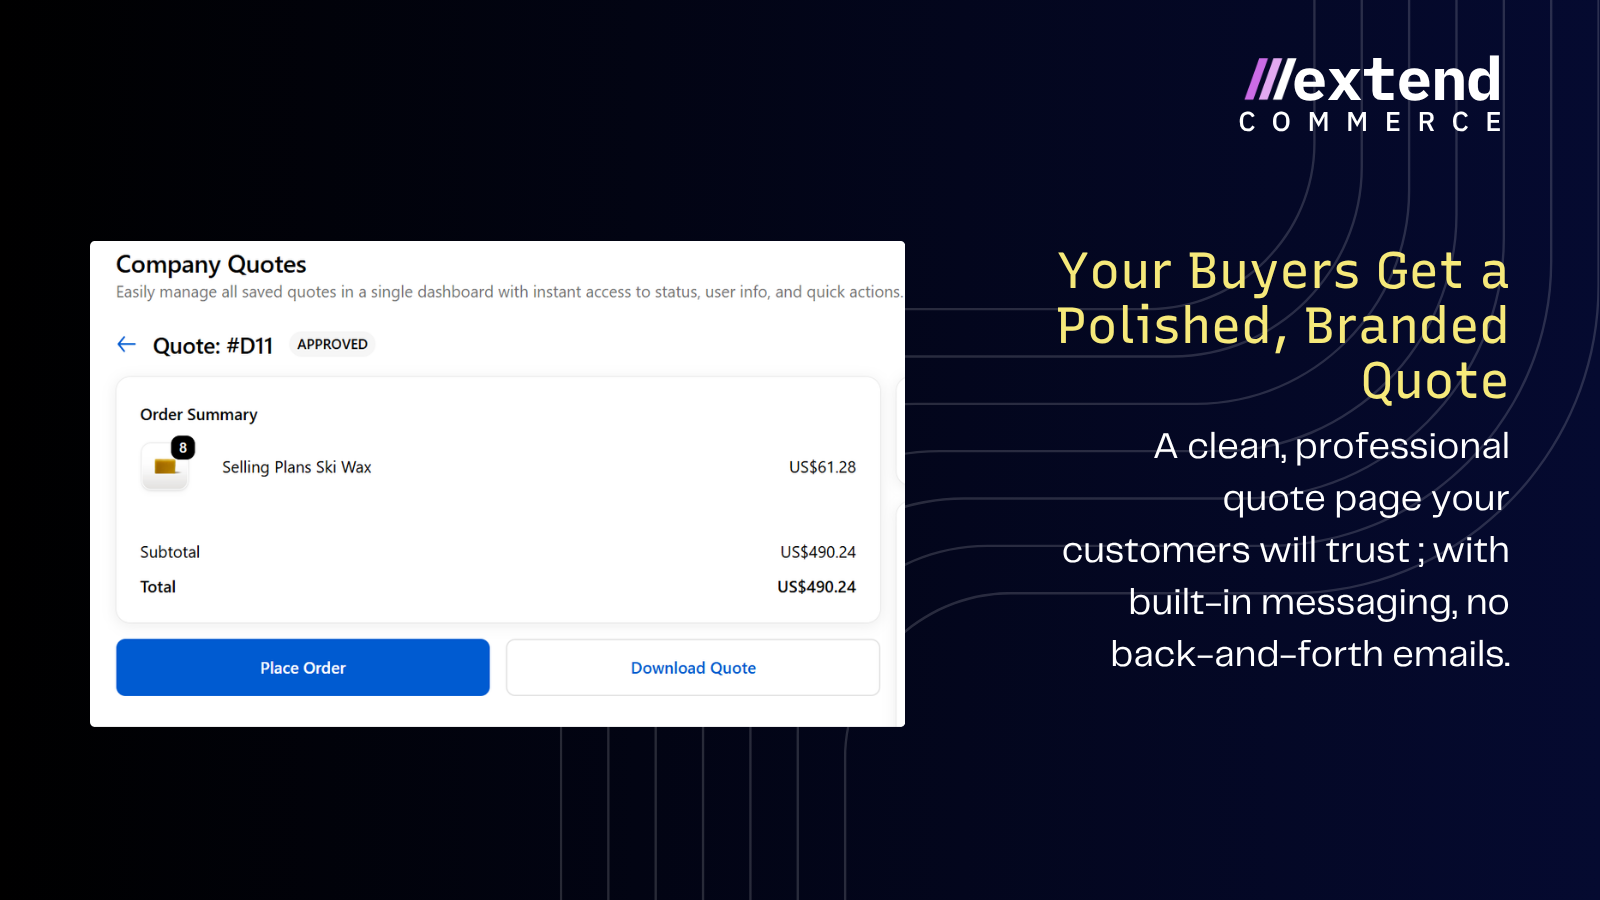Click the quantity badge showing 8
The width and height of the screenshot is (1600, 900).
point(183,448)
